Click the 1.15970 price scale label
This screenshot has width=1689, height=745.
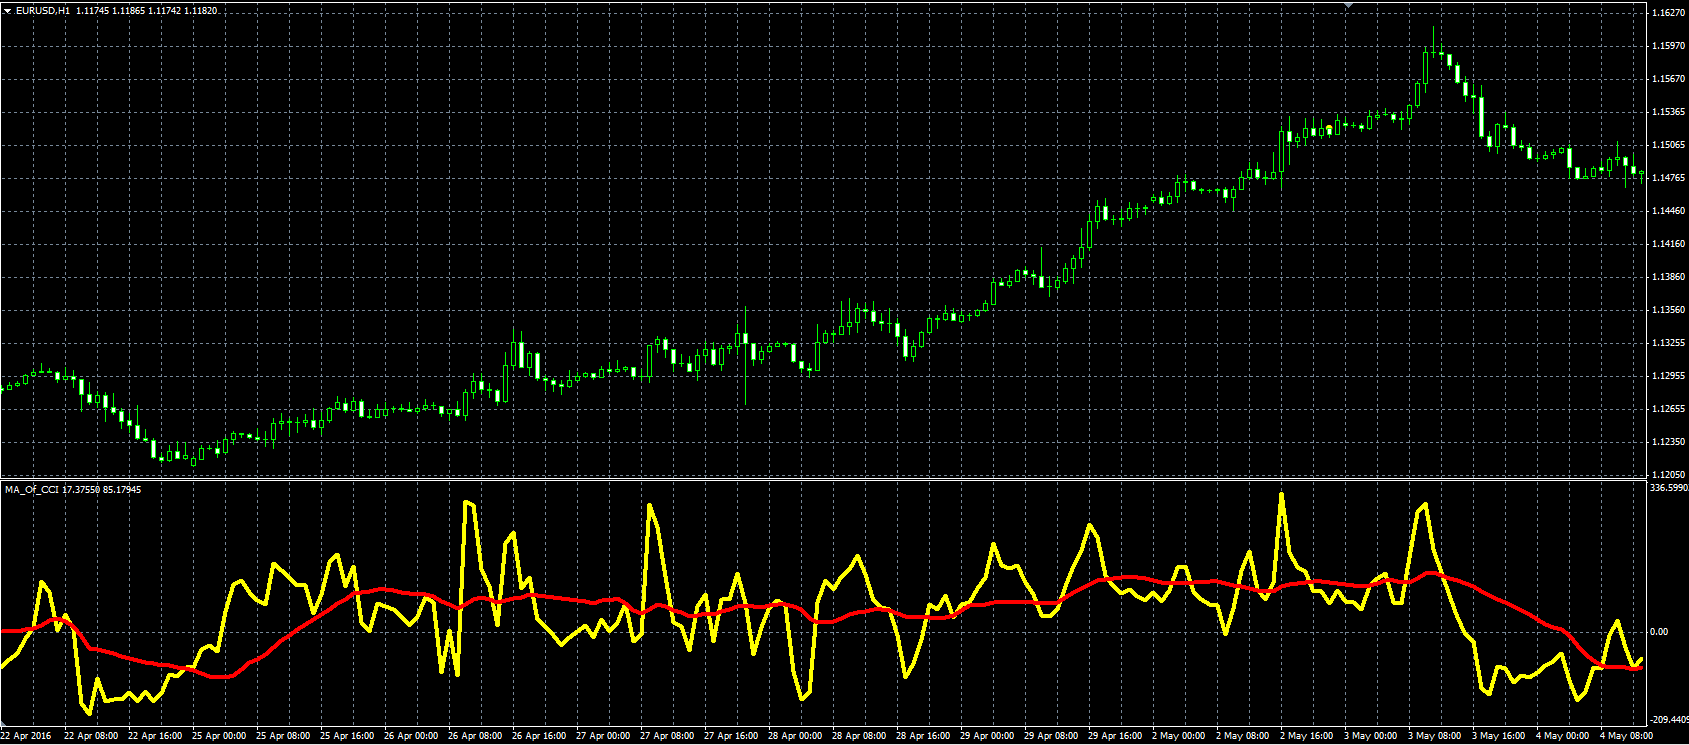(x=1667, y=46)
